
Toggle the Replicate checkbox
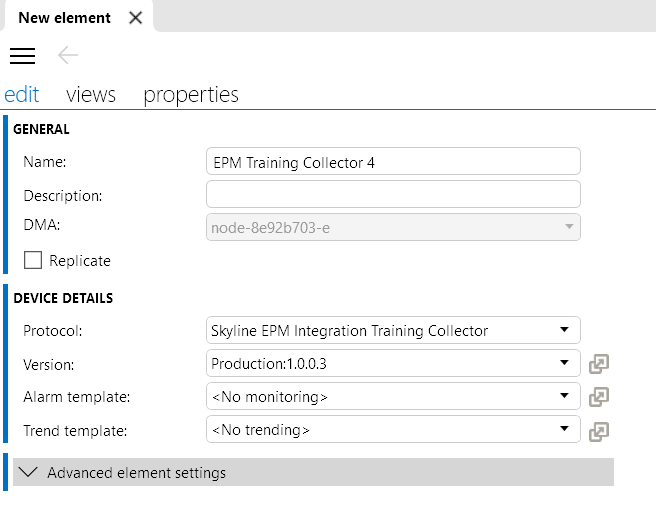coord(33,260)
